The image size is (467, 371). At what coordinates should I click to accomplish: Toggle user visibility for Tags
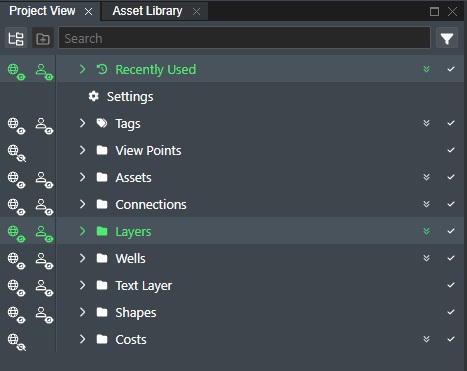44,126
